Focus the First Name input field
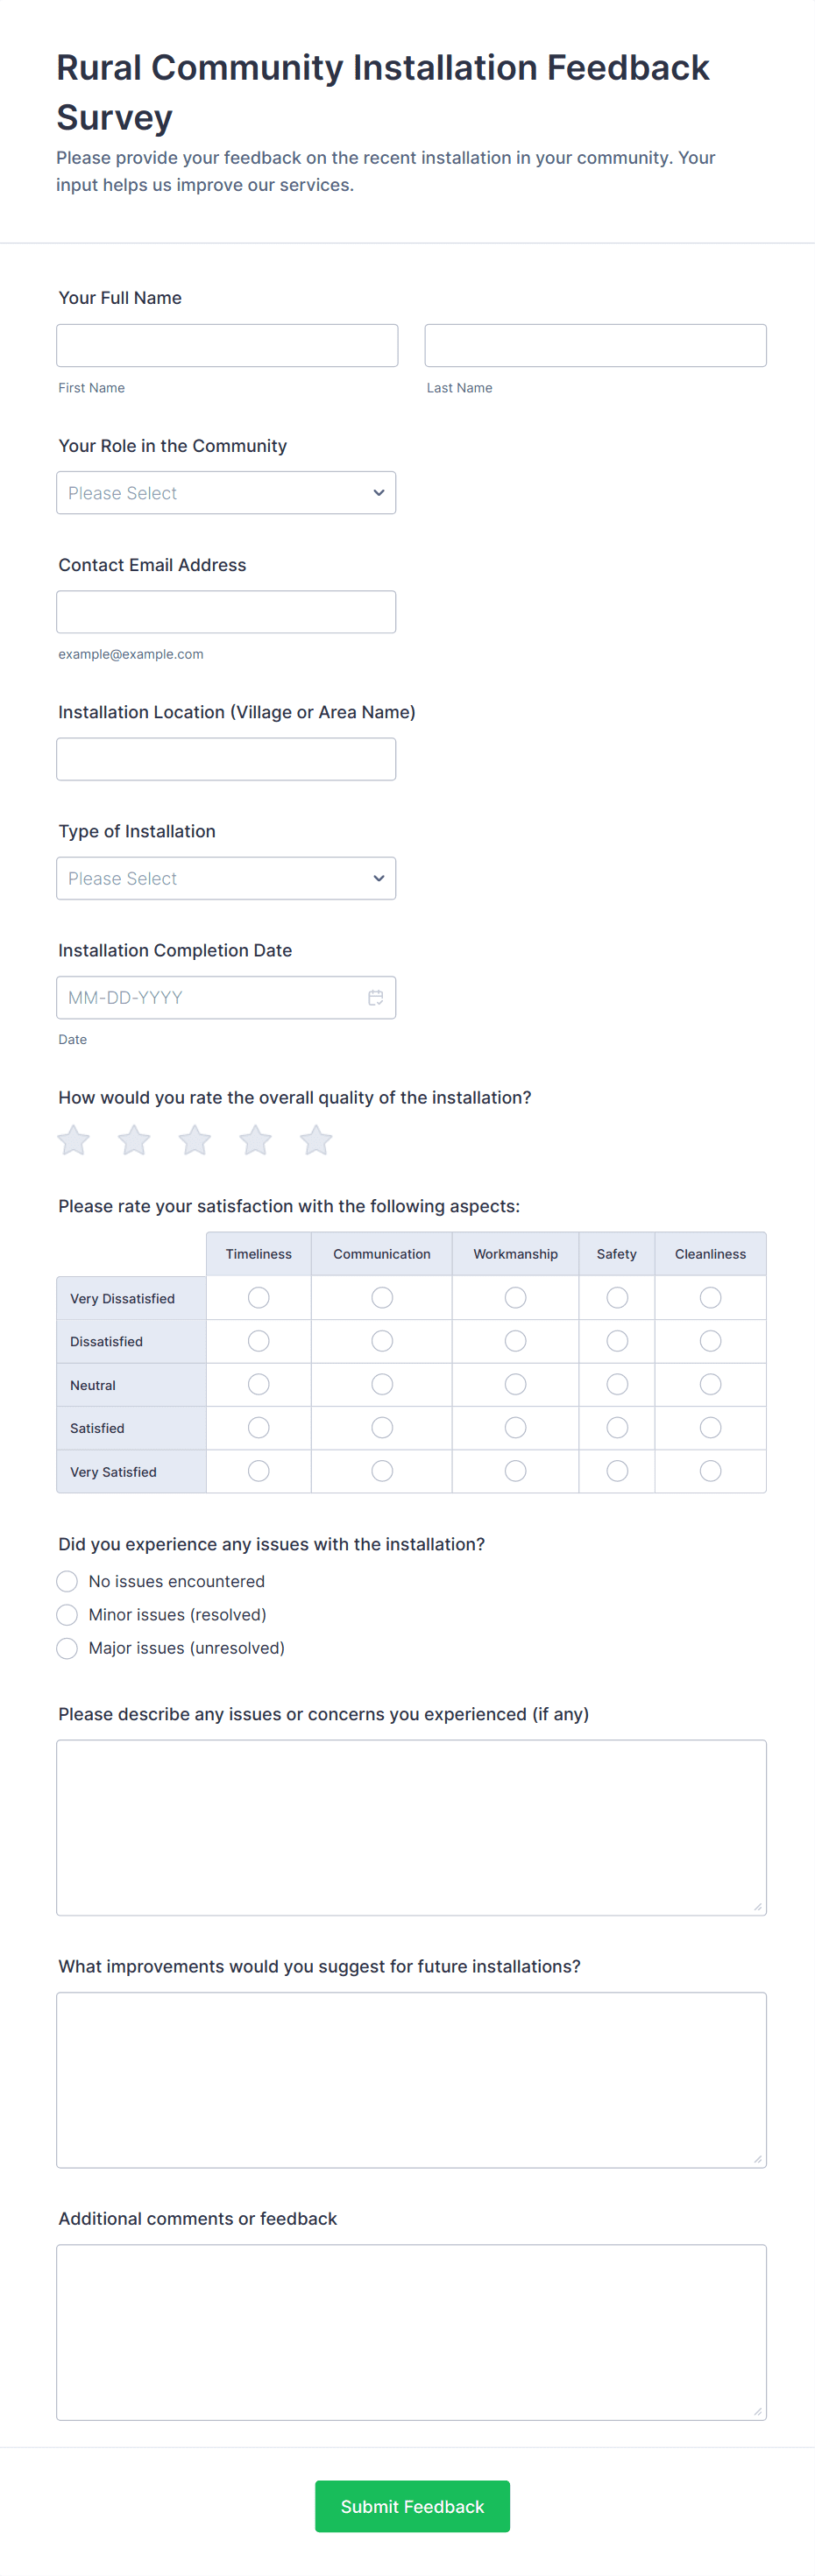815x2576 pixels. [227, 346]
